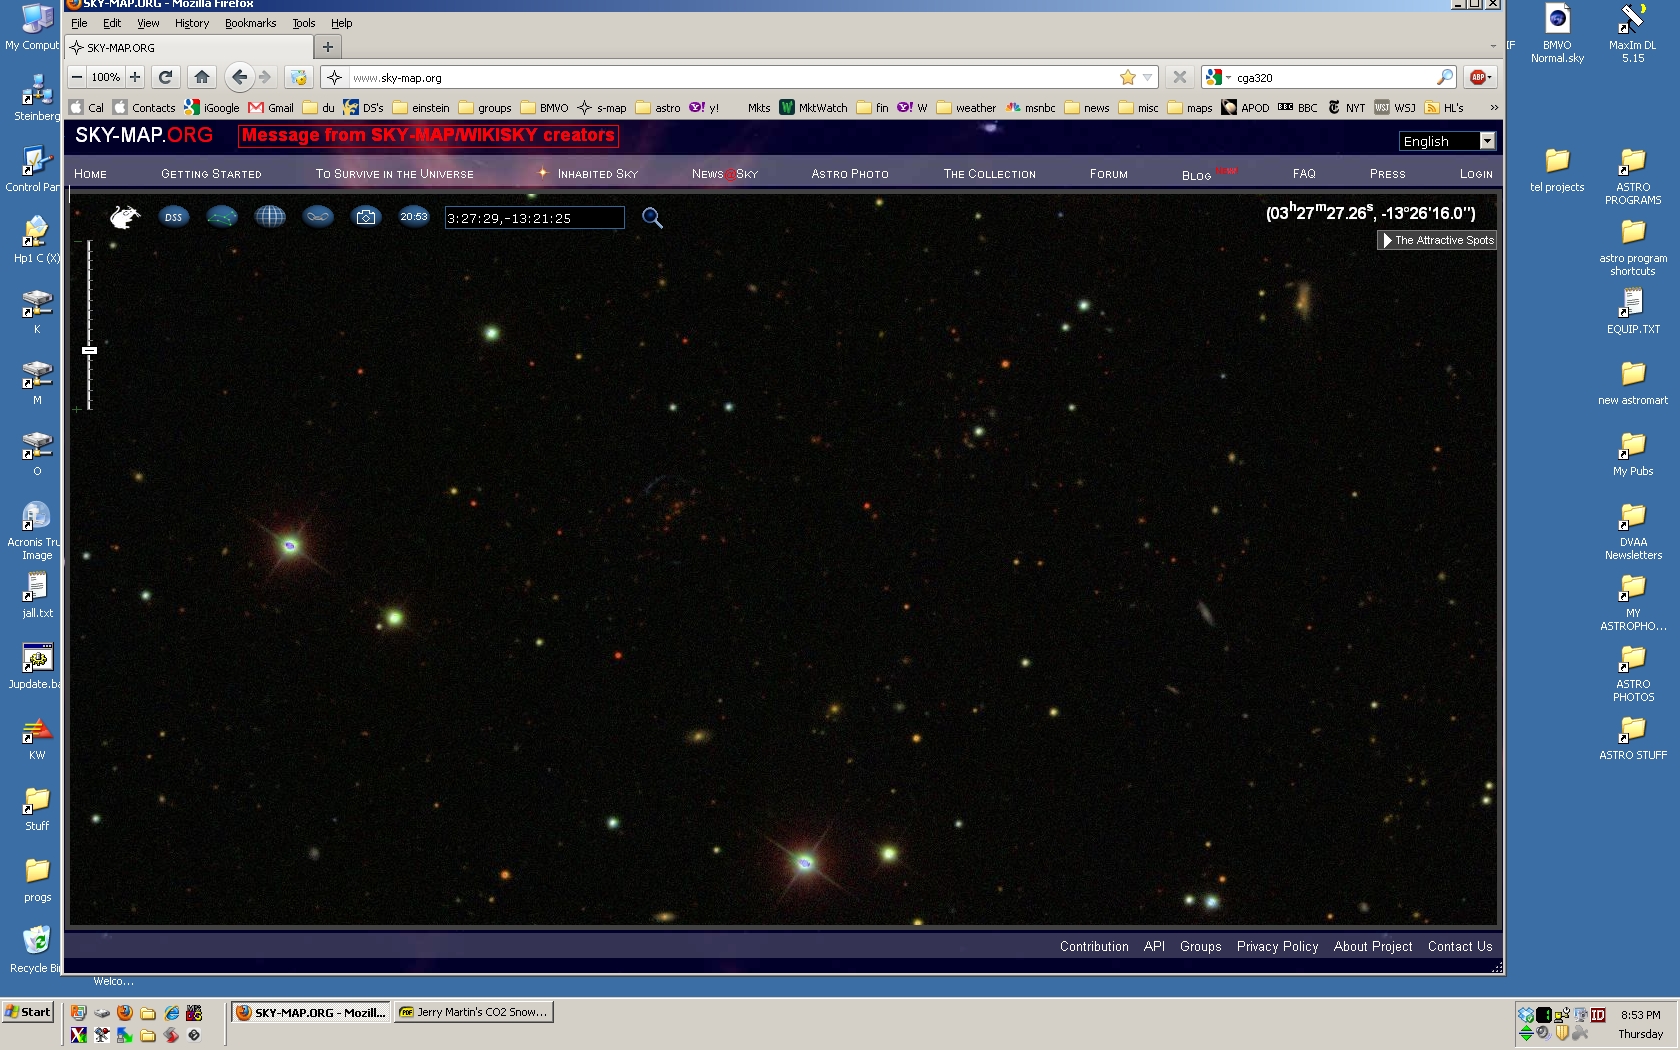Open the Blog page

1197,175
